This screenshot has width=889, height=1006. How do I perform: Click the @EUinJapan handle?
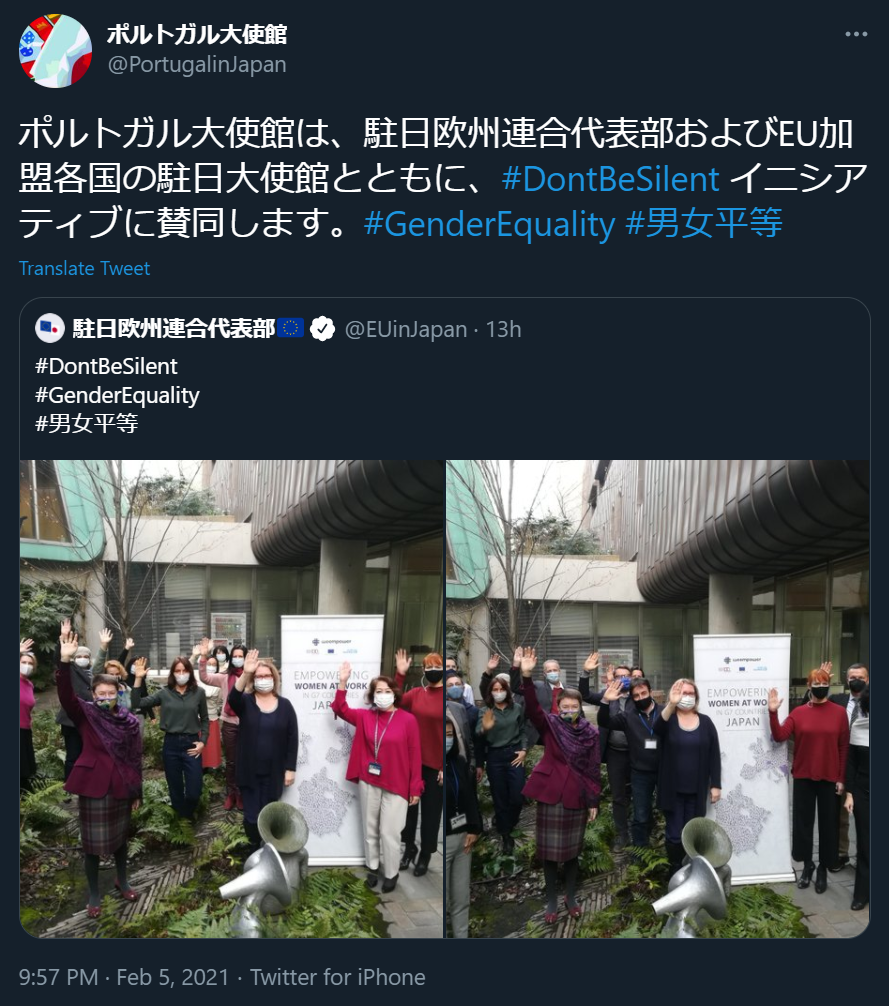coord(406,329)
